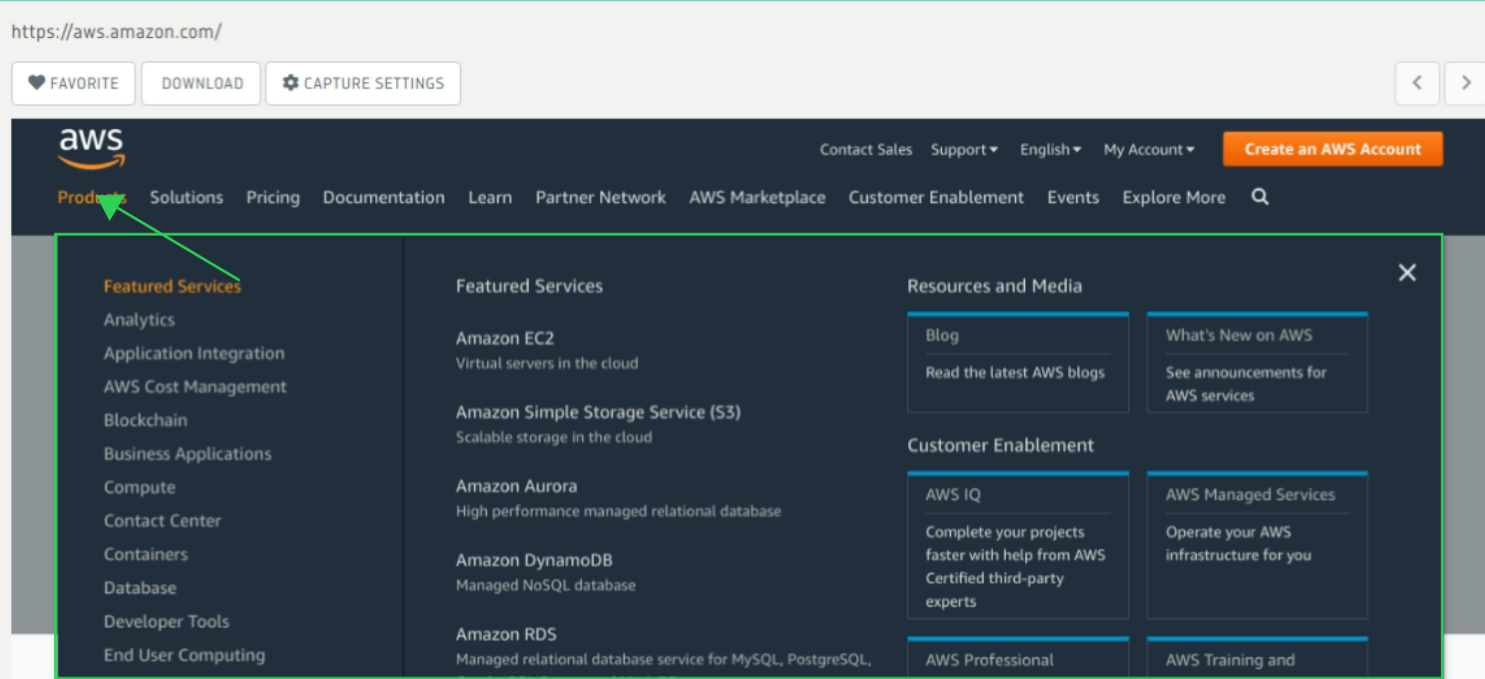Click Contact Sales link

pyautogui.click(x=866, y=149)
